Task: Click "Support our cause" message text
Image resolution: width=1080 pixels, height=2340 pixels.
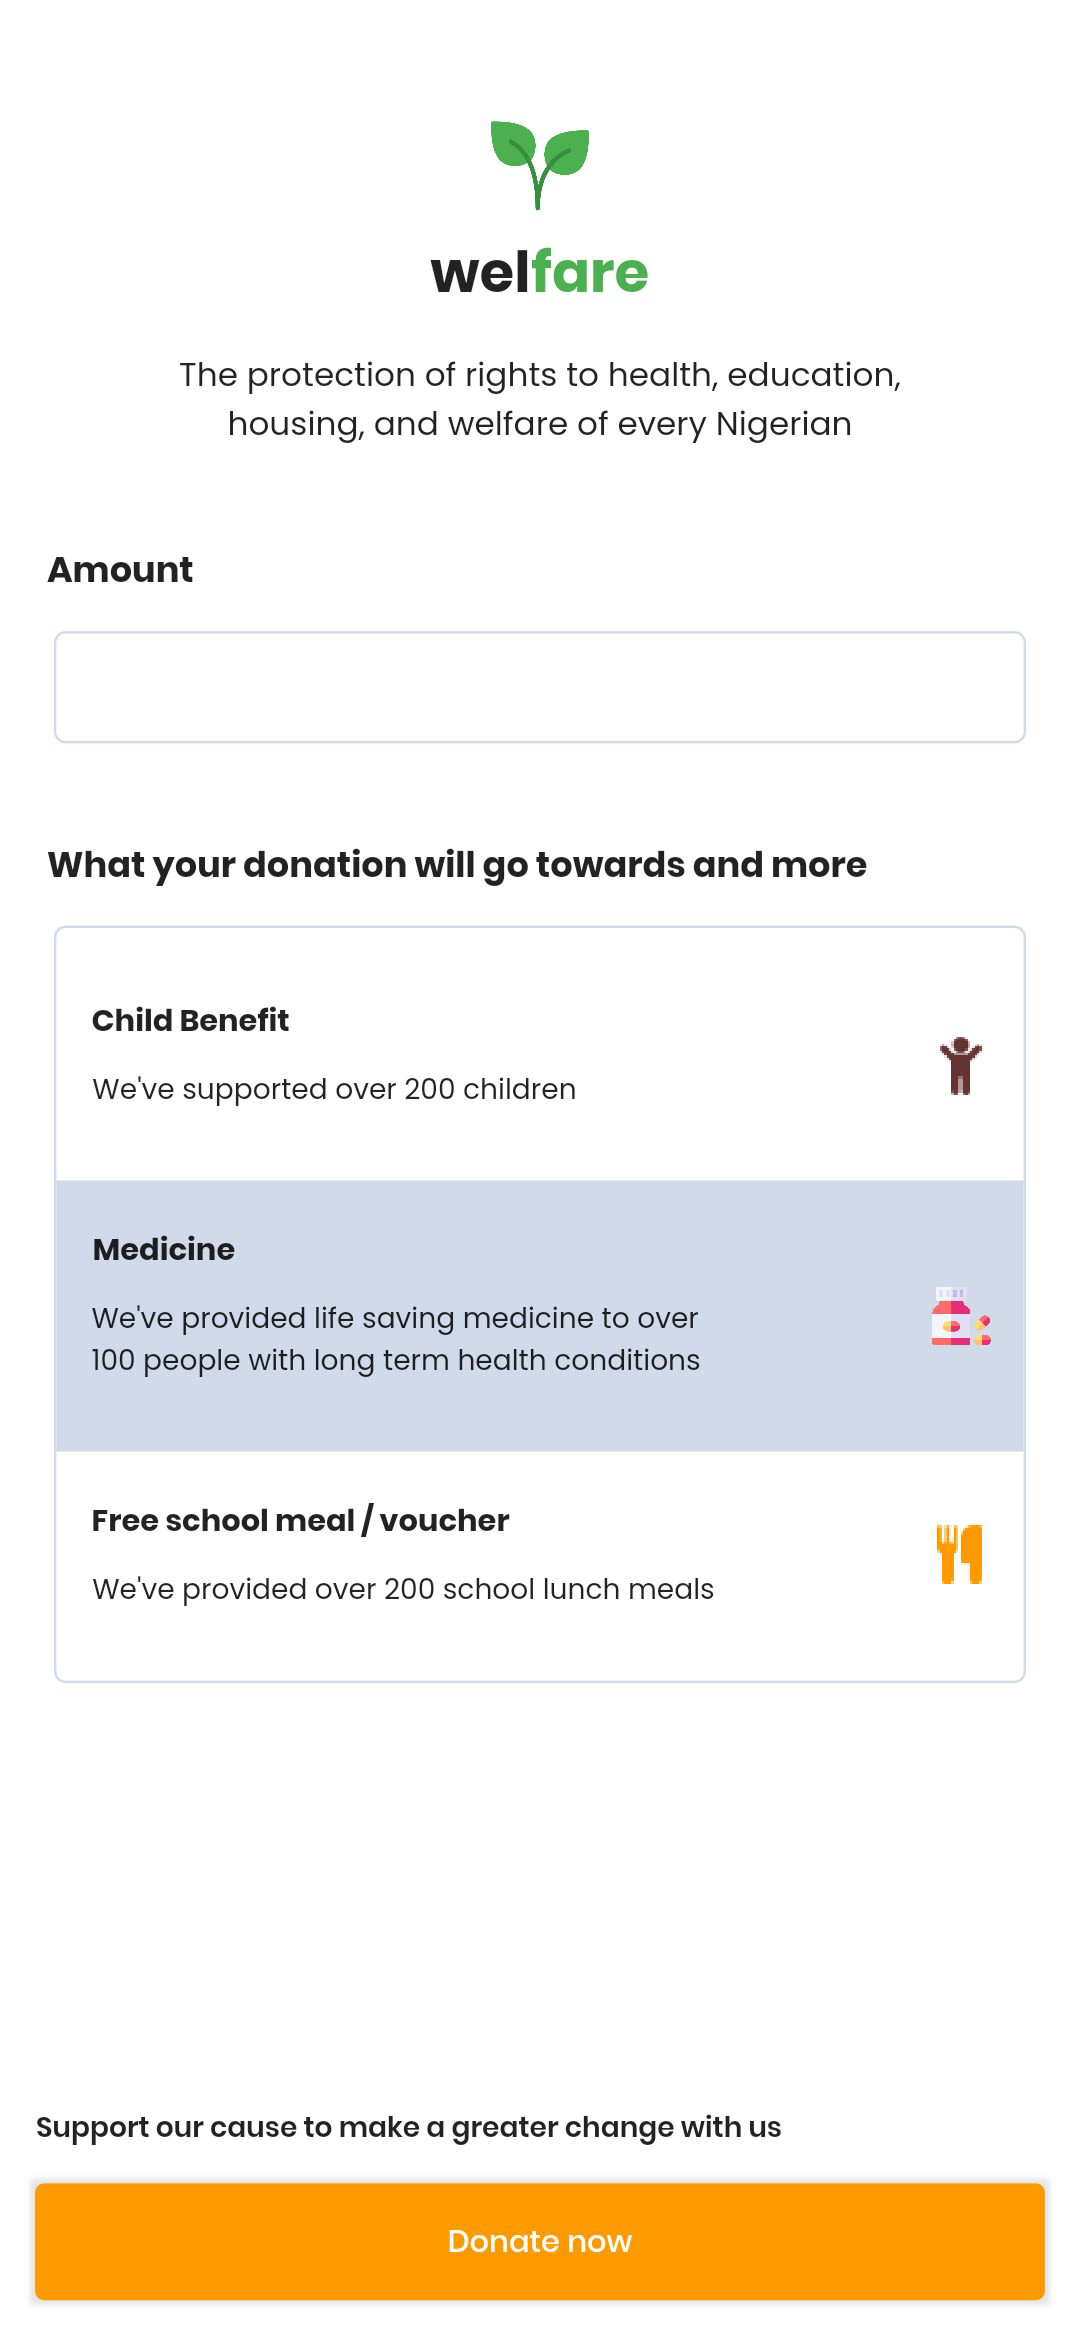Action: tap(408, 2127)
